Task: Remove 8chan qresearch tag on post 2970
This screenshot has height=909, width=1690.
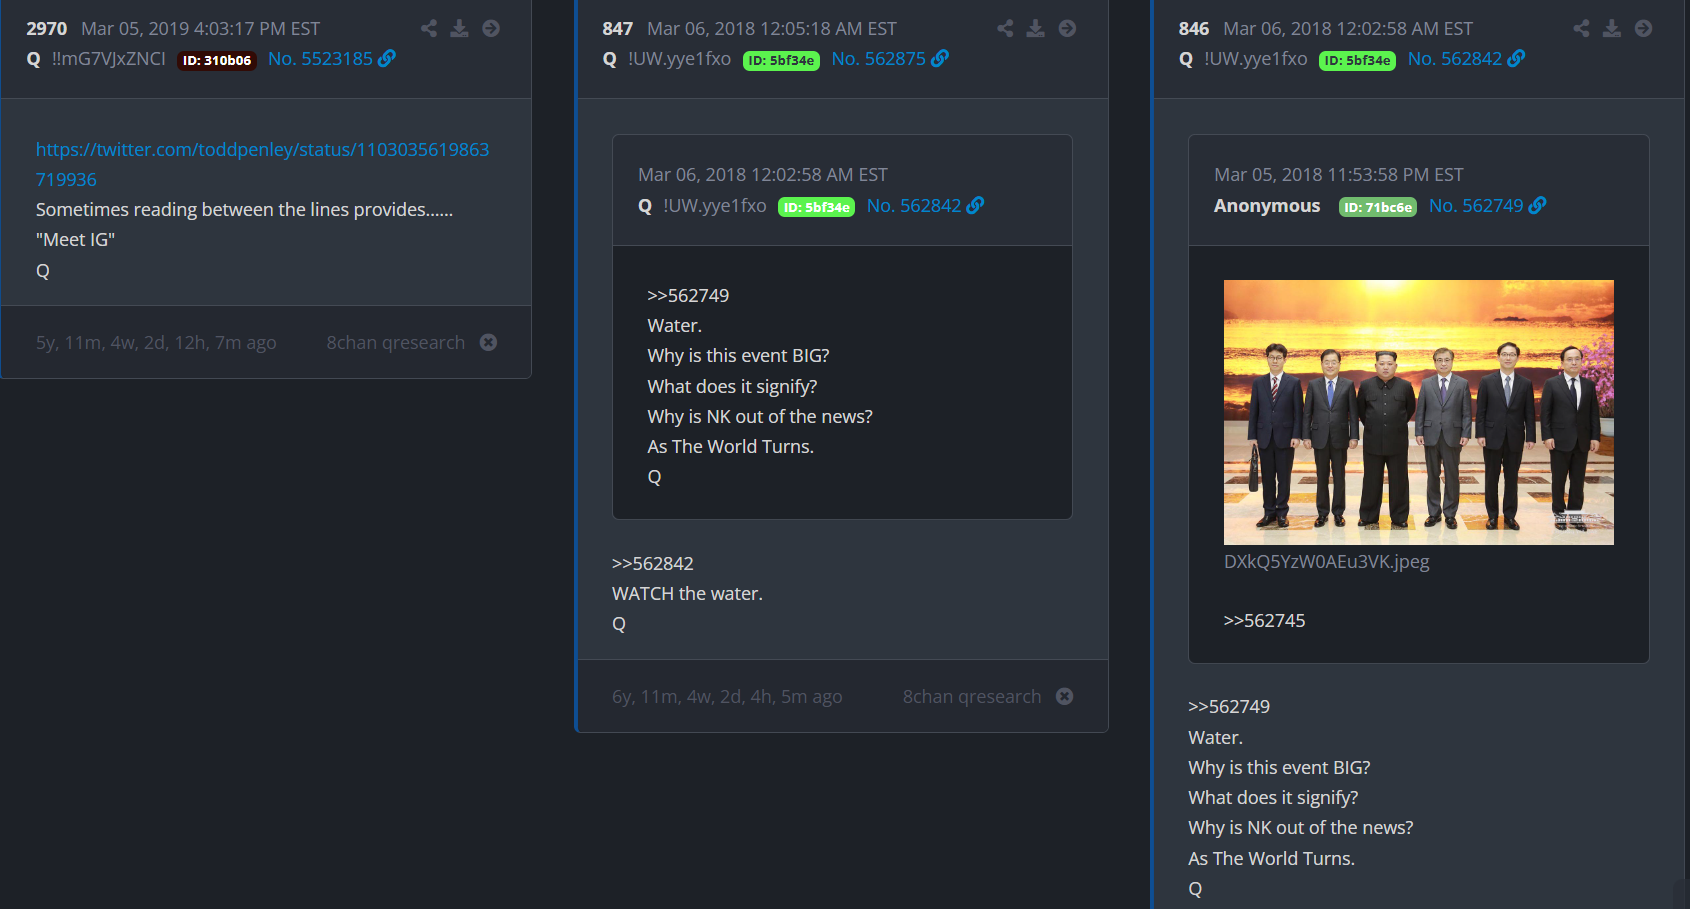Action: tap(488, 342)
